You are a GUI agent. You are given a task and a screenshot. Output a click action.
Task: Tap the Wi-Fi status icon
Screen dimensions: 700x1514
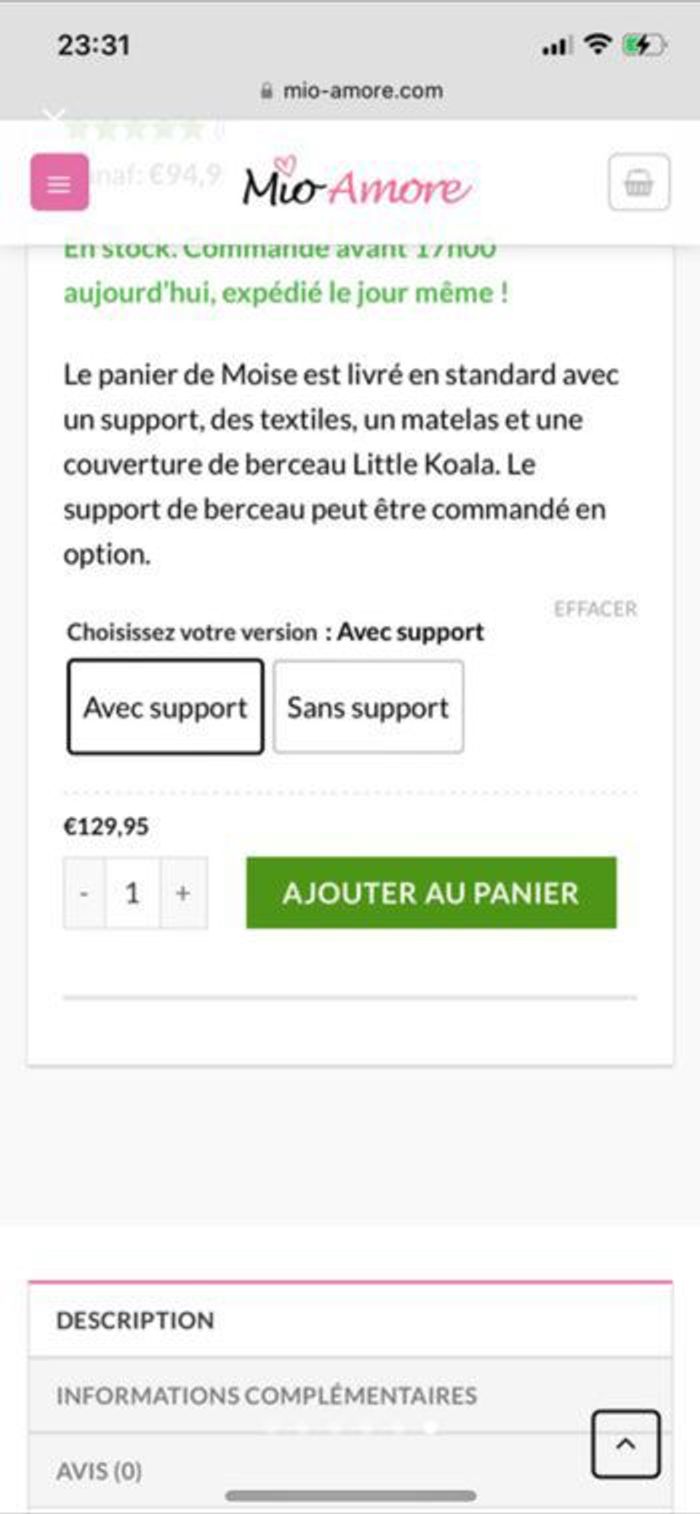point(598,45)
